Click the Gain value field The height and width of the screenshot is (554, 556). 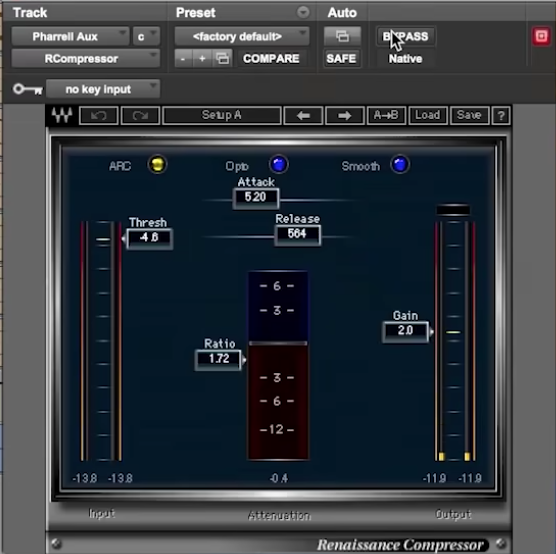(405, 331)
